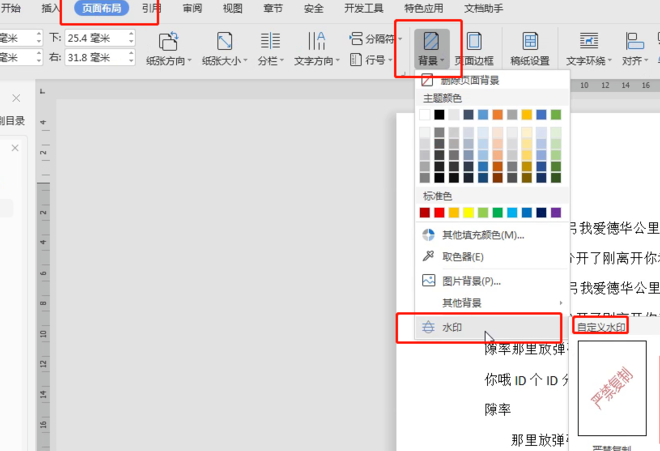Pick the green theme color in the top row
Screen dimensions: 660x451
click(556, 115)
